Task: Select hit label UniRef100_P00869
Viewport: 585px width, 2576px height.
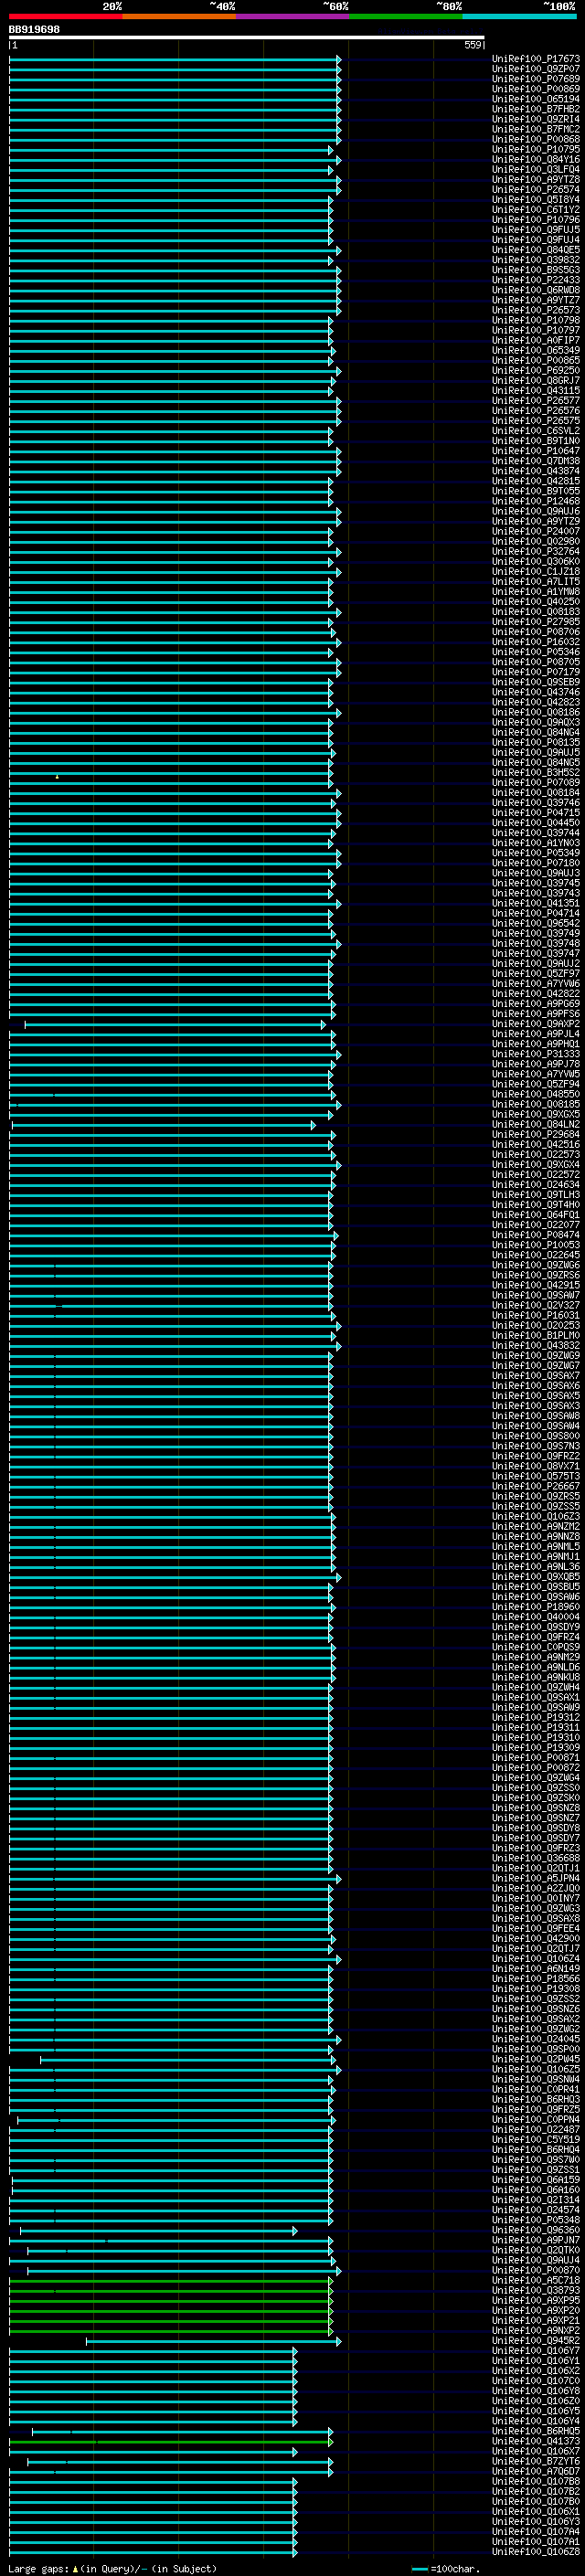Action: click(x=536, y=89)
